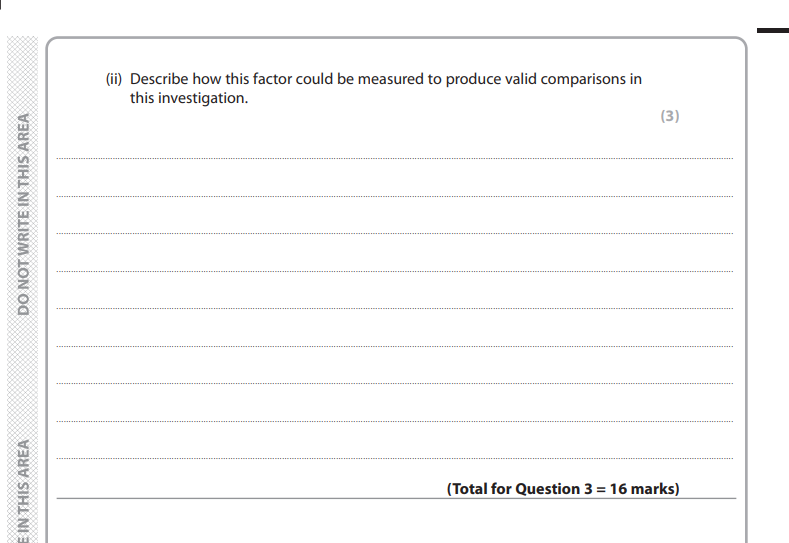The width and height of the screenshot is (789, 543).
Task: Click the first dotted answer line
Action: click(x=394, y=159)
